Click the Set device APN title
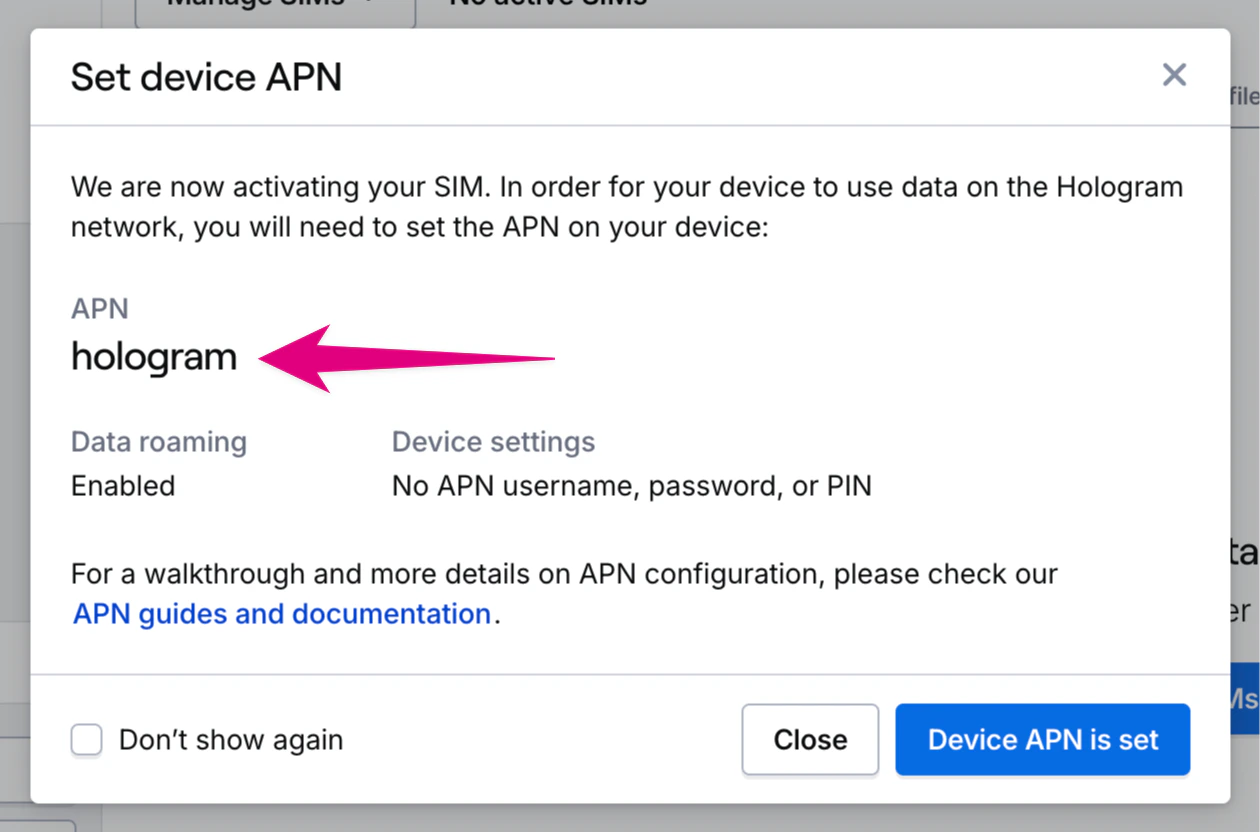The height and width of the screenshot is (832, 1260). coord(206,77)
